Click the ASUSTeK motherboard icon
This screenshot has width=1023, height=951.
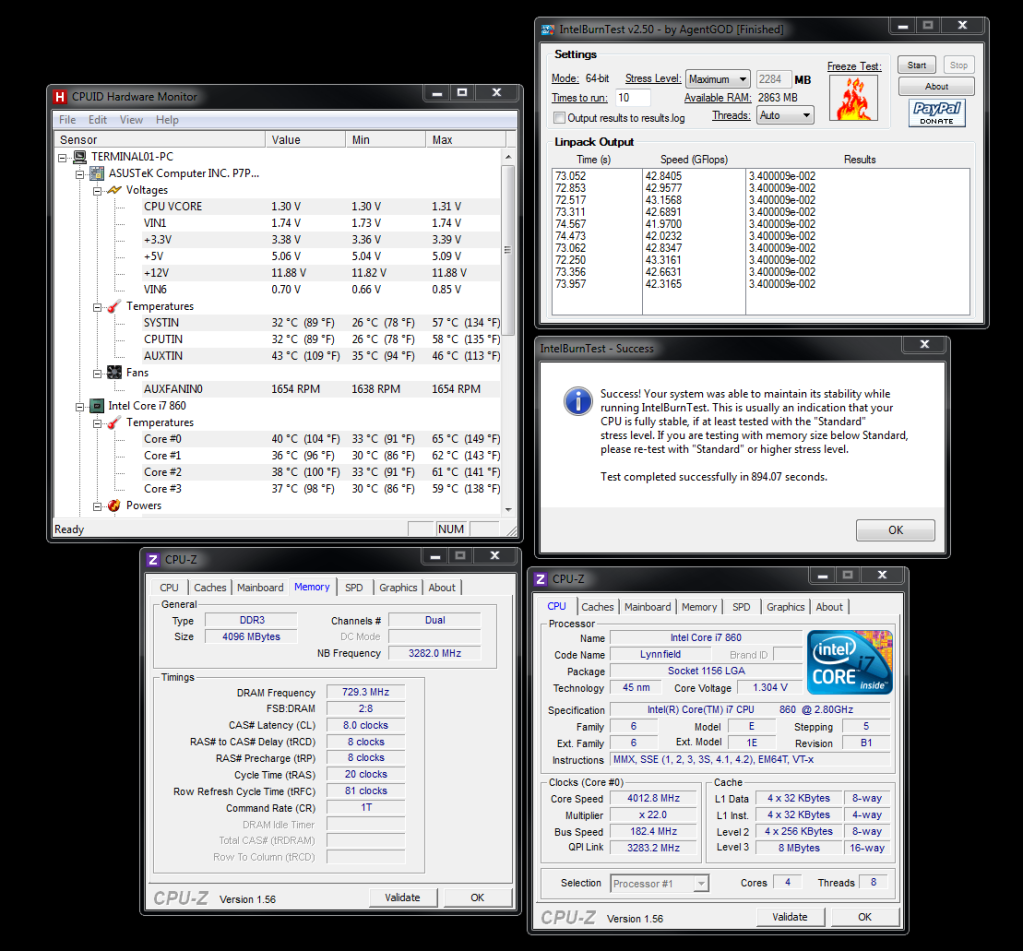tap(97, 174)
